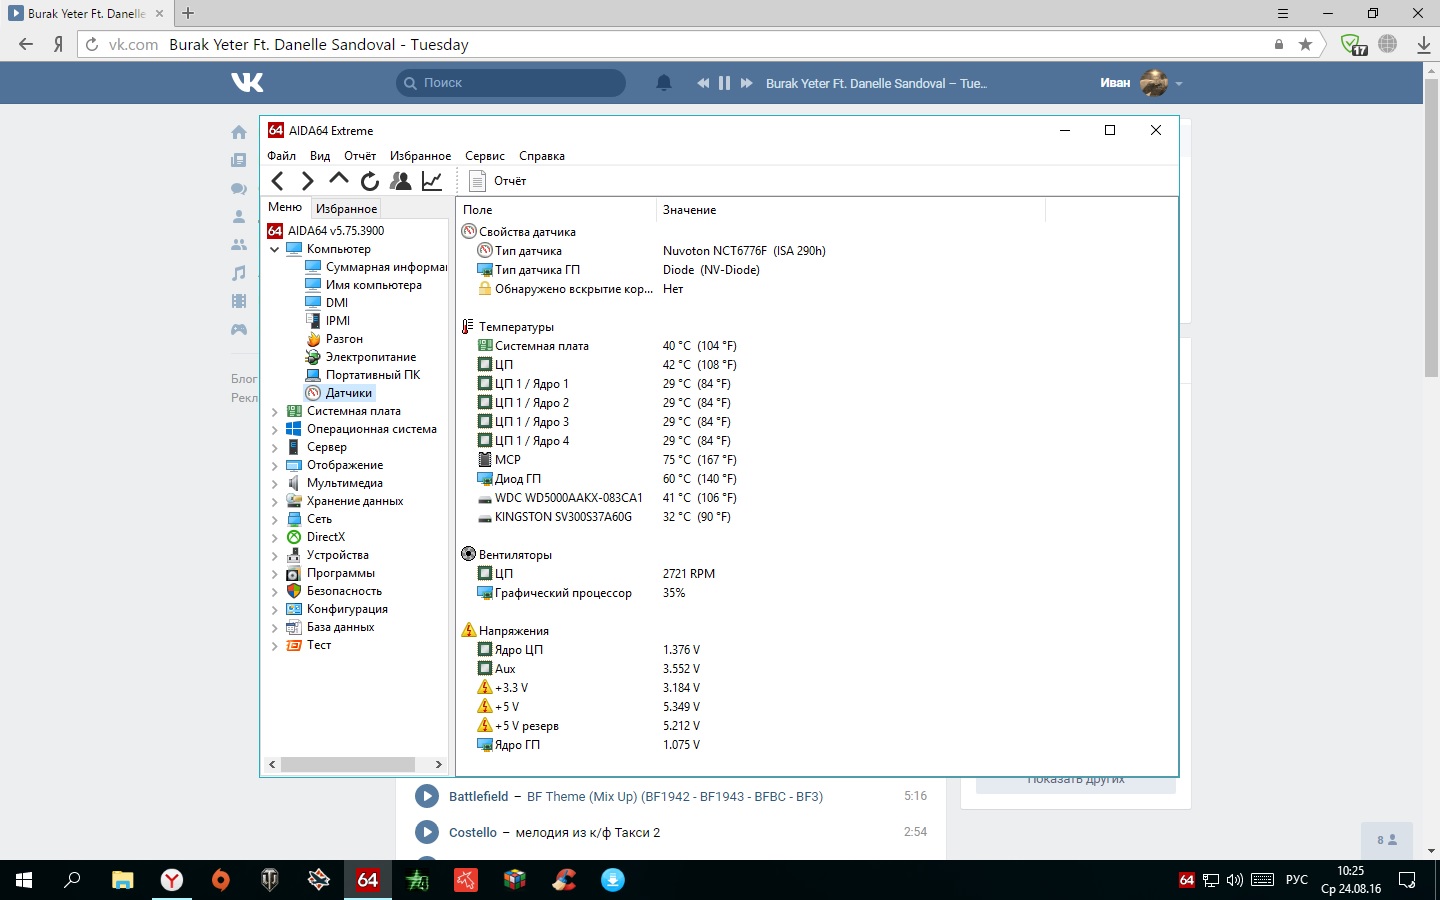The height and width of the screenshot is (900, 1440).
Task: Select Разгон in the tree
Action: pyautogui.click(x=344, y=339)
